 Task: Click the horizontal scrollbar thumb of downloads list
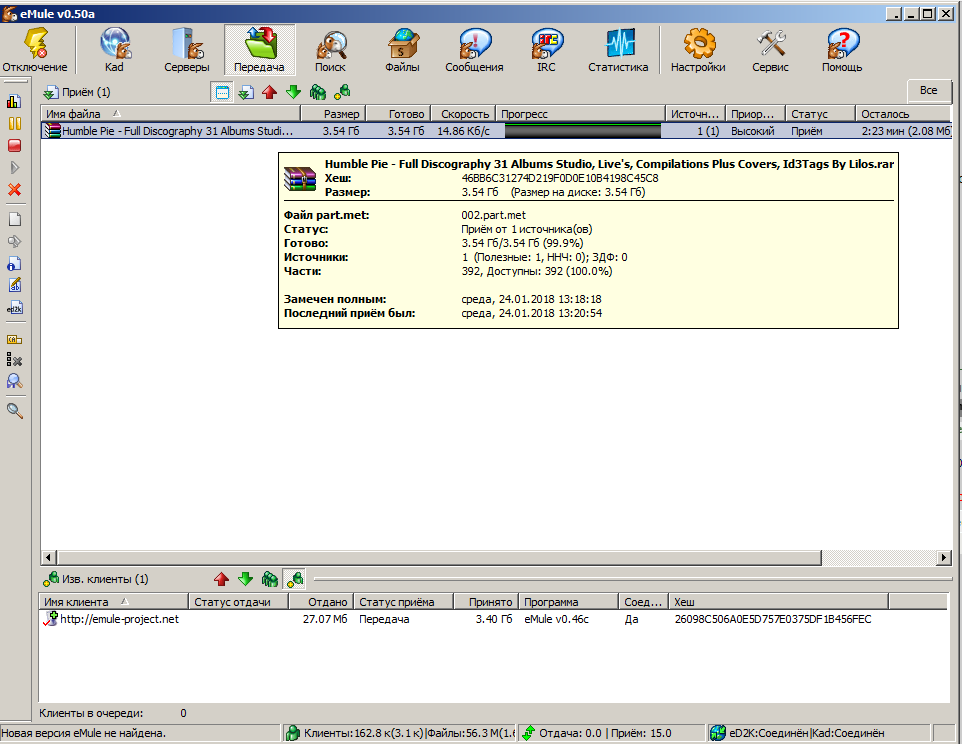pos(439,558)
